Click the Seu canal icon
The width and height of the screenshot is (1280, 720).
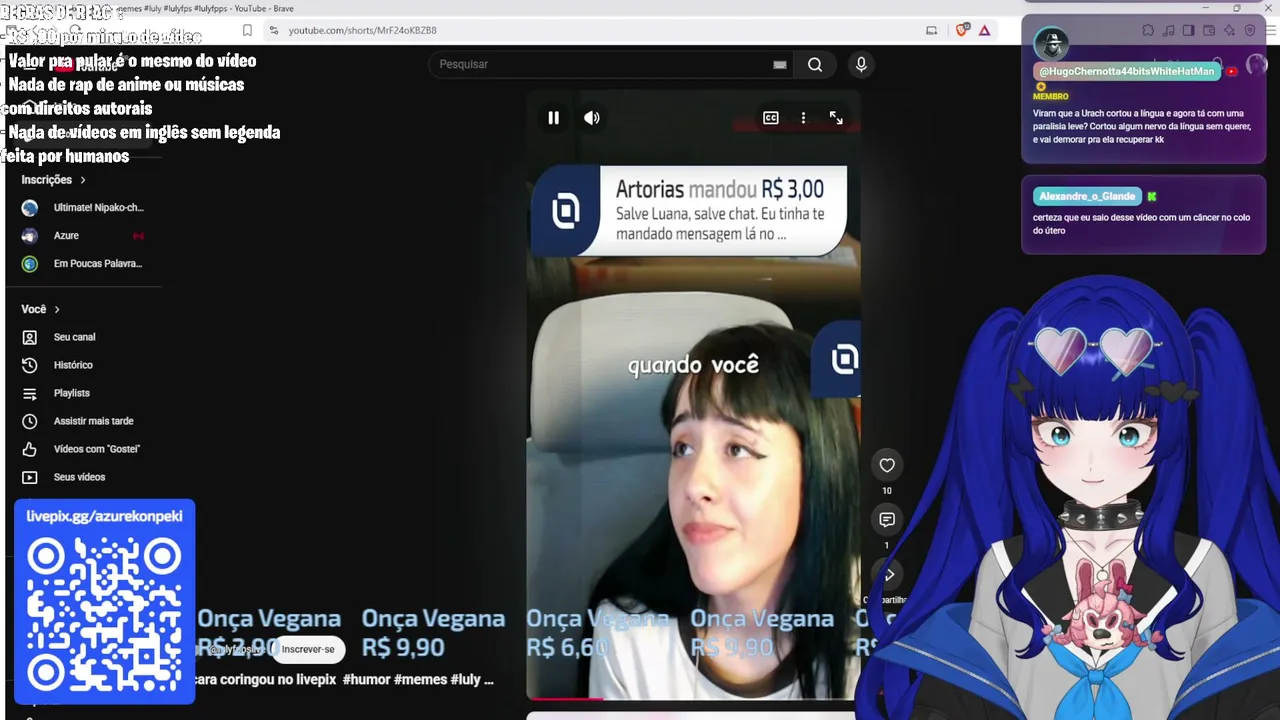30,338
